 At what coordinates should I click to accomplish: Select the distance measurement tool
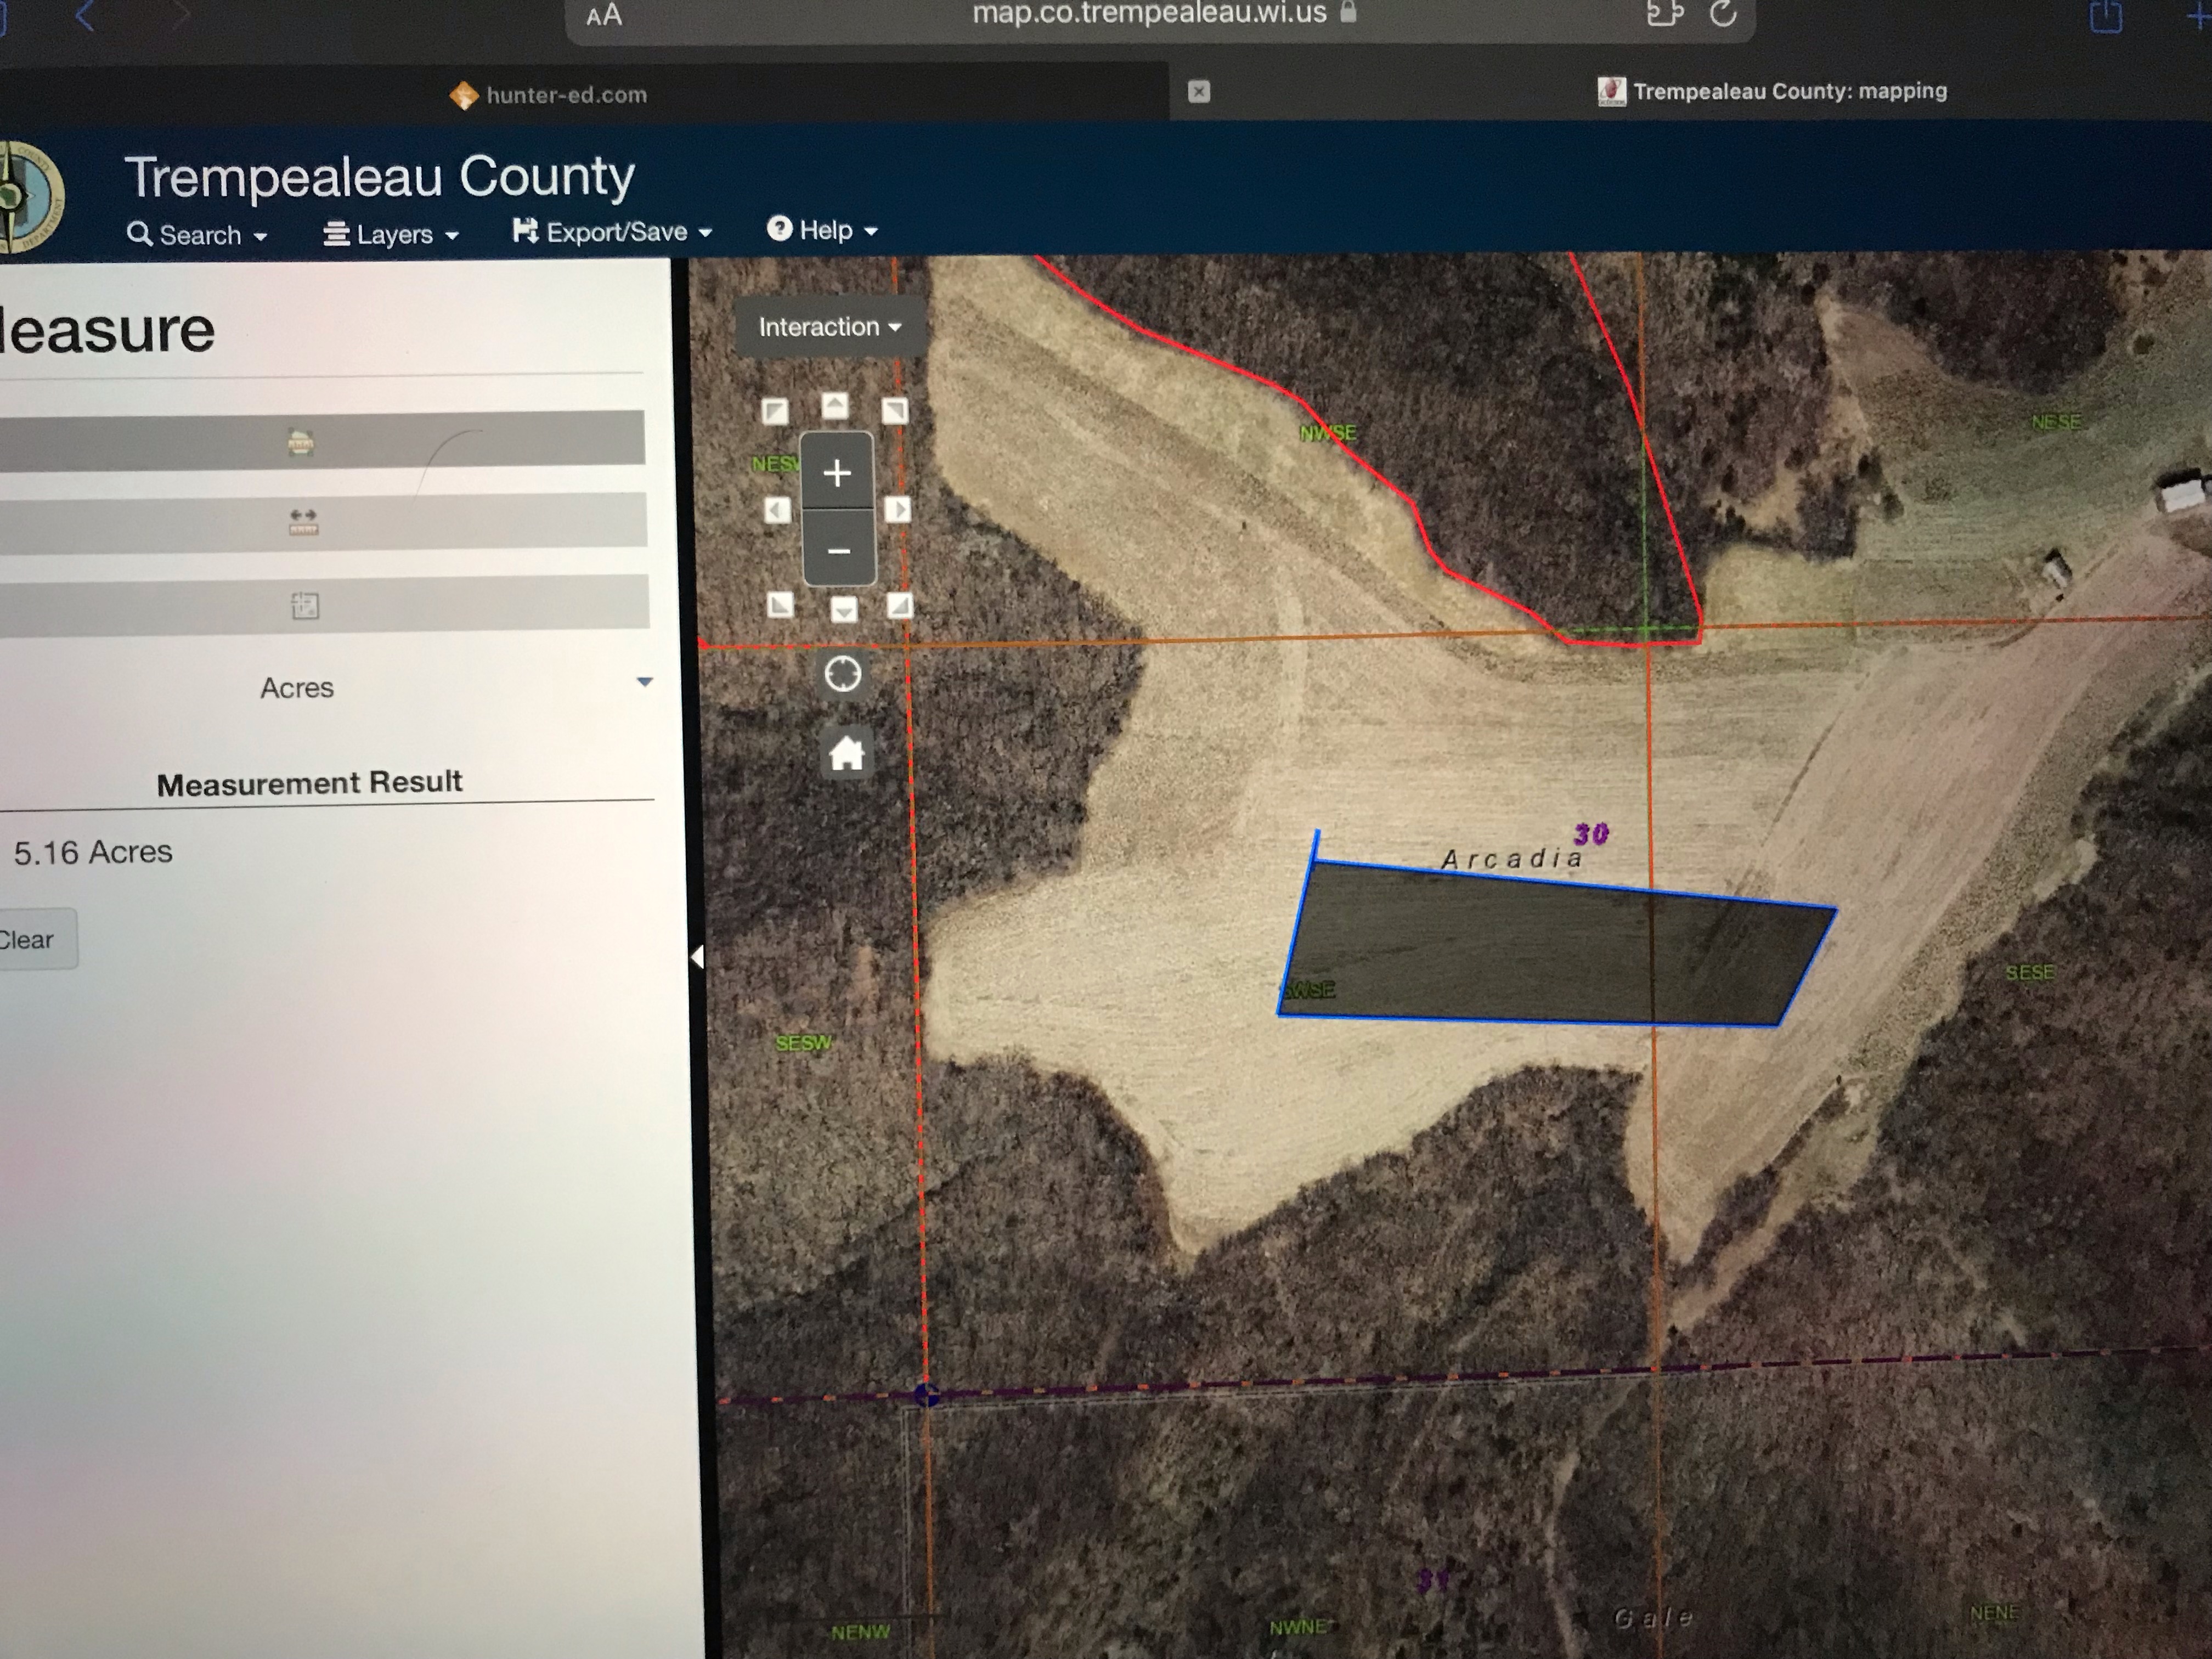click(x=303, y=521)
